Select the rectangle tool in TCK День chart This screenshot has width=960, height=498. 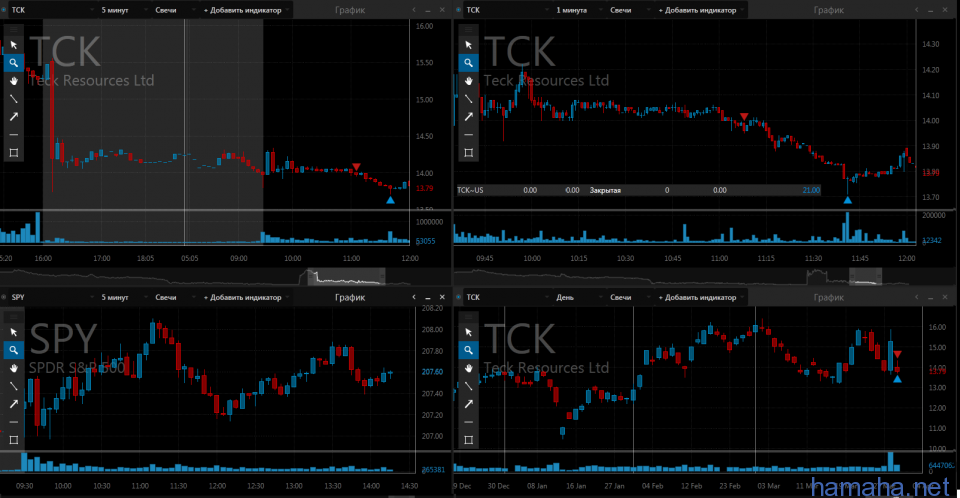468,440
